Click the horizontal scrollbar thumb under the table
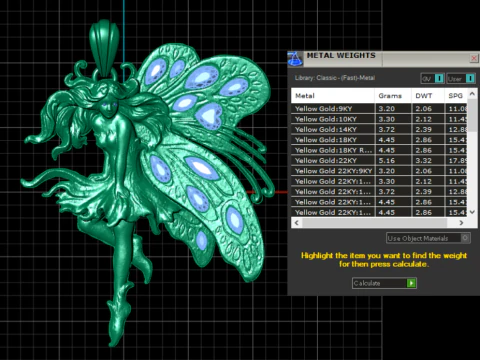The width and height of the screenshot is (480, 360). [x=374, y=223]
